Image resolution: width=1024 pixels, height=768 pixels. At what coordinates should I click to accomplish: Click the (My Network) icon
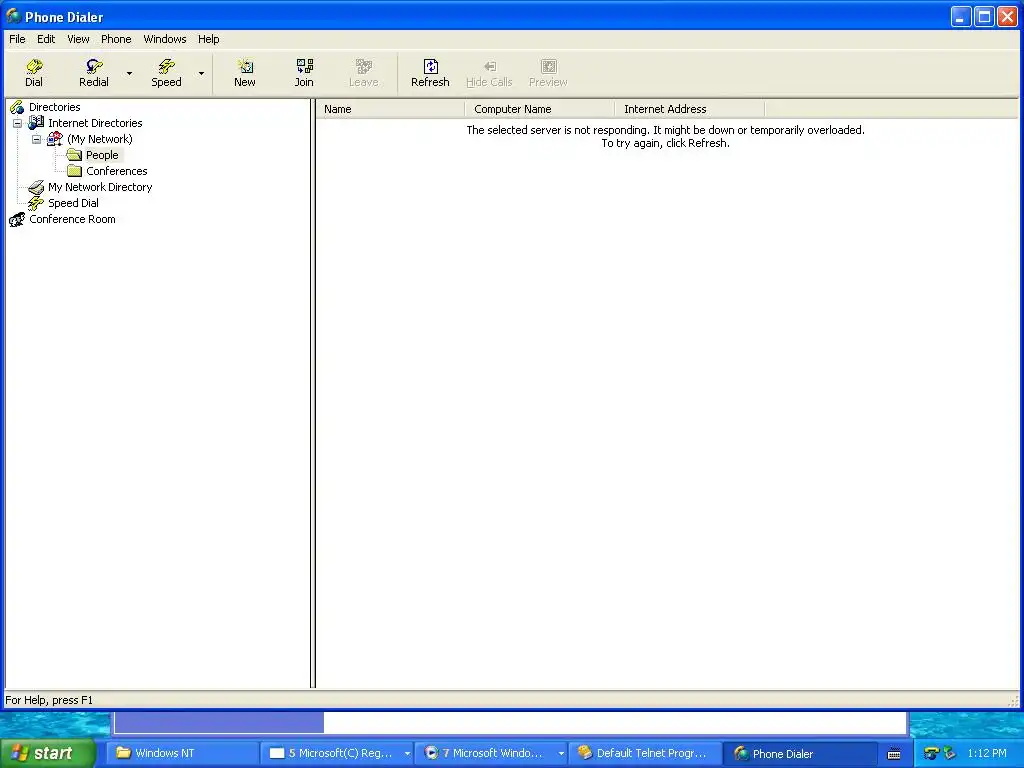(x=55, y=139)
